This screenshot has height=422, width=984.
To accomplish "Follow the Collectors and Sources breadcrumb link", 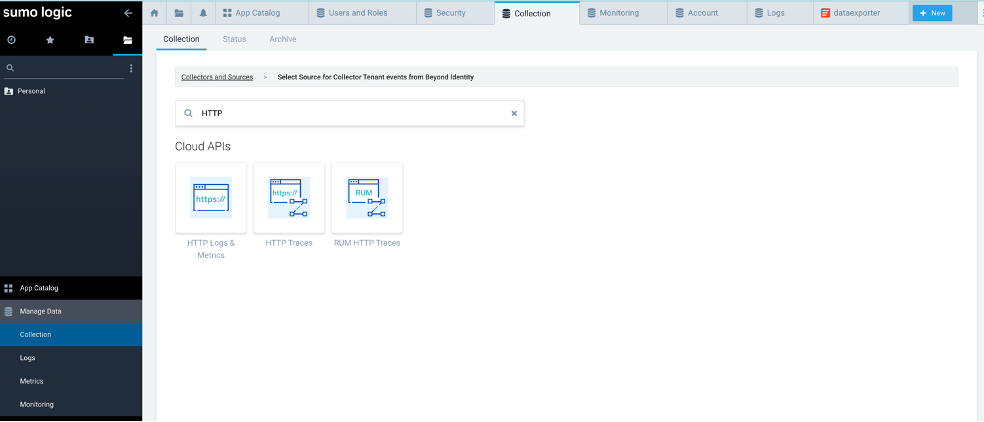I will point(217,77).
